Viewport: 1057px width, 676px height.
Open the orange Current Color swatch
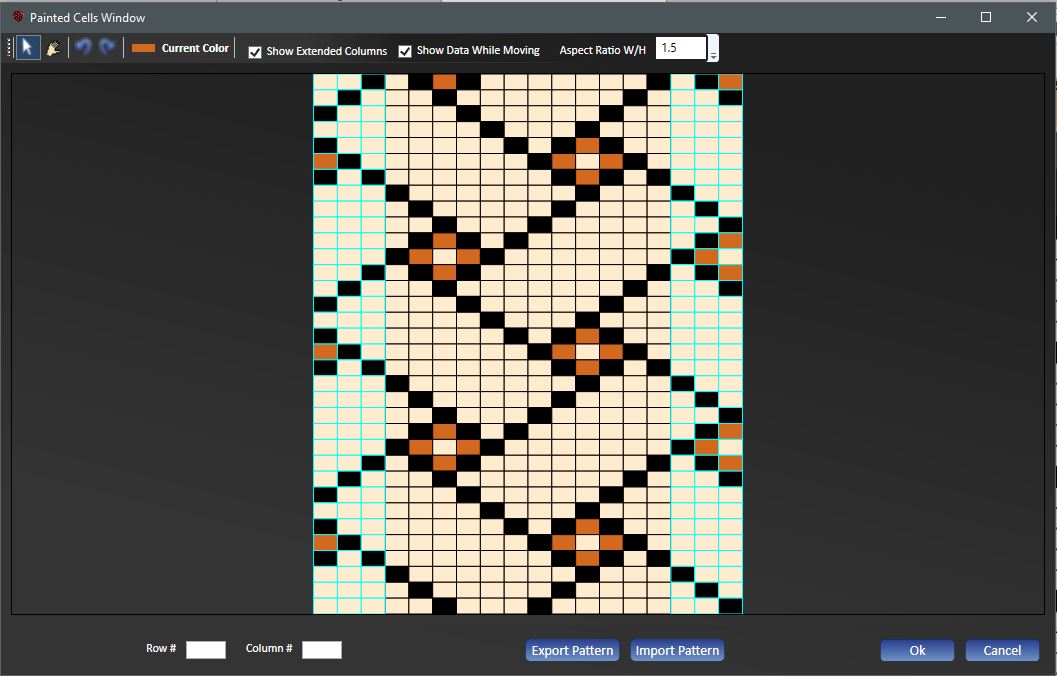144,48
